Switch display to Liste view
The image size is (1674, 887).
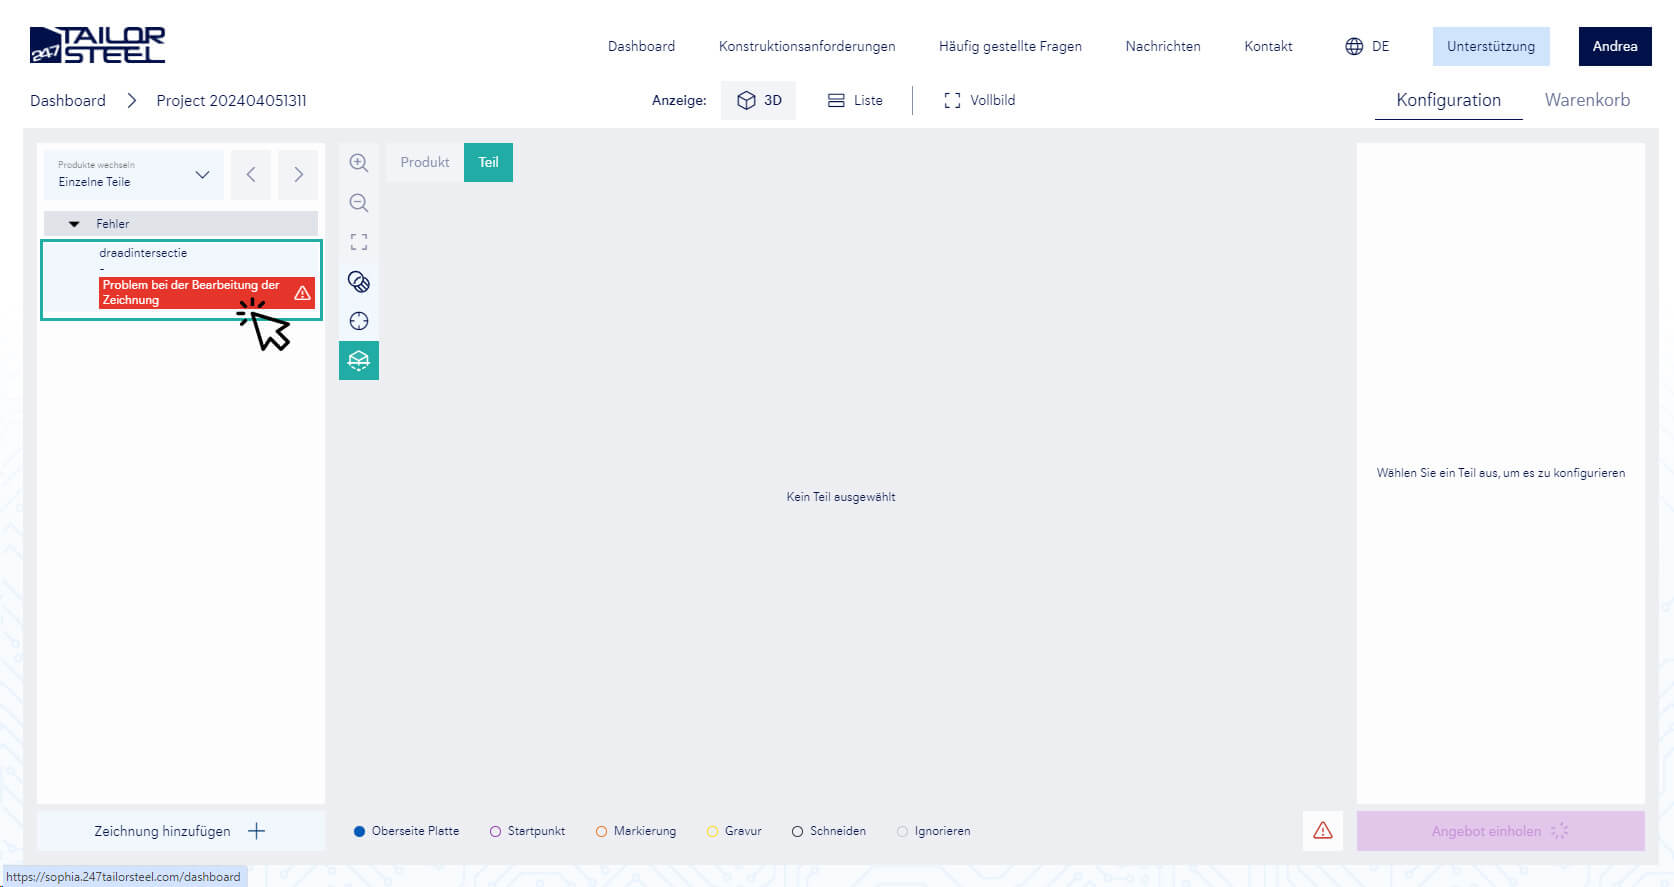[855, 100]
